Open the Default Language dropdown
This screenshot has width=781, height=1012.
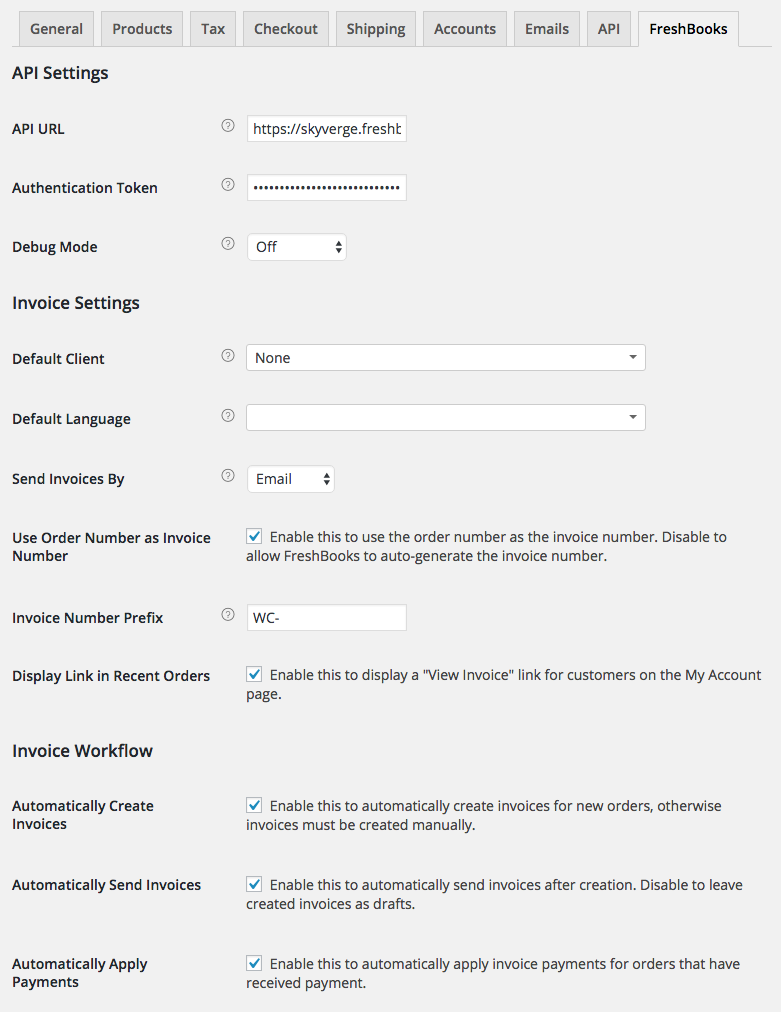coord(445,418)
